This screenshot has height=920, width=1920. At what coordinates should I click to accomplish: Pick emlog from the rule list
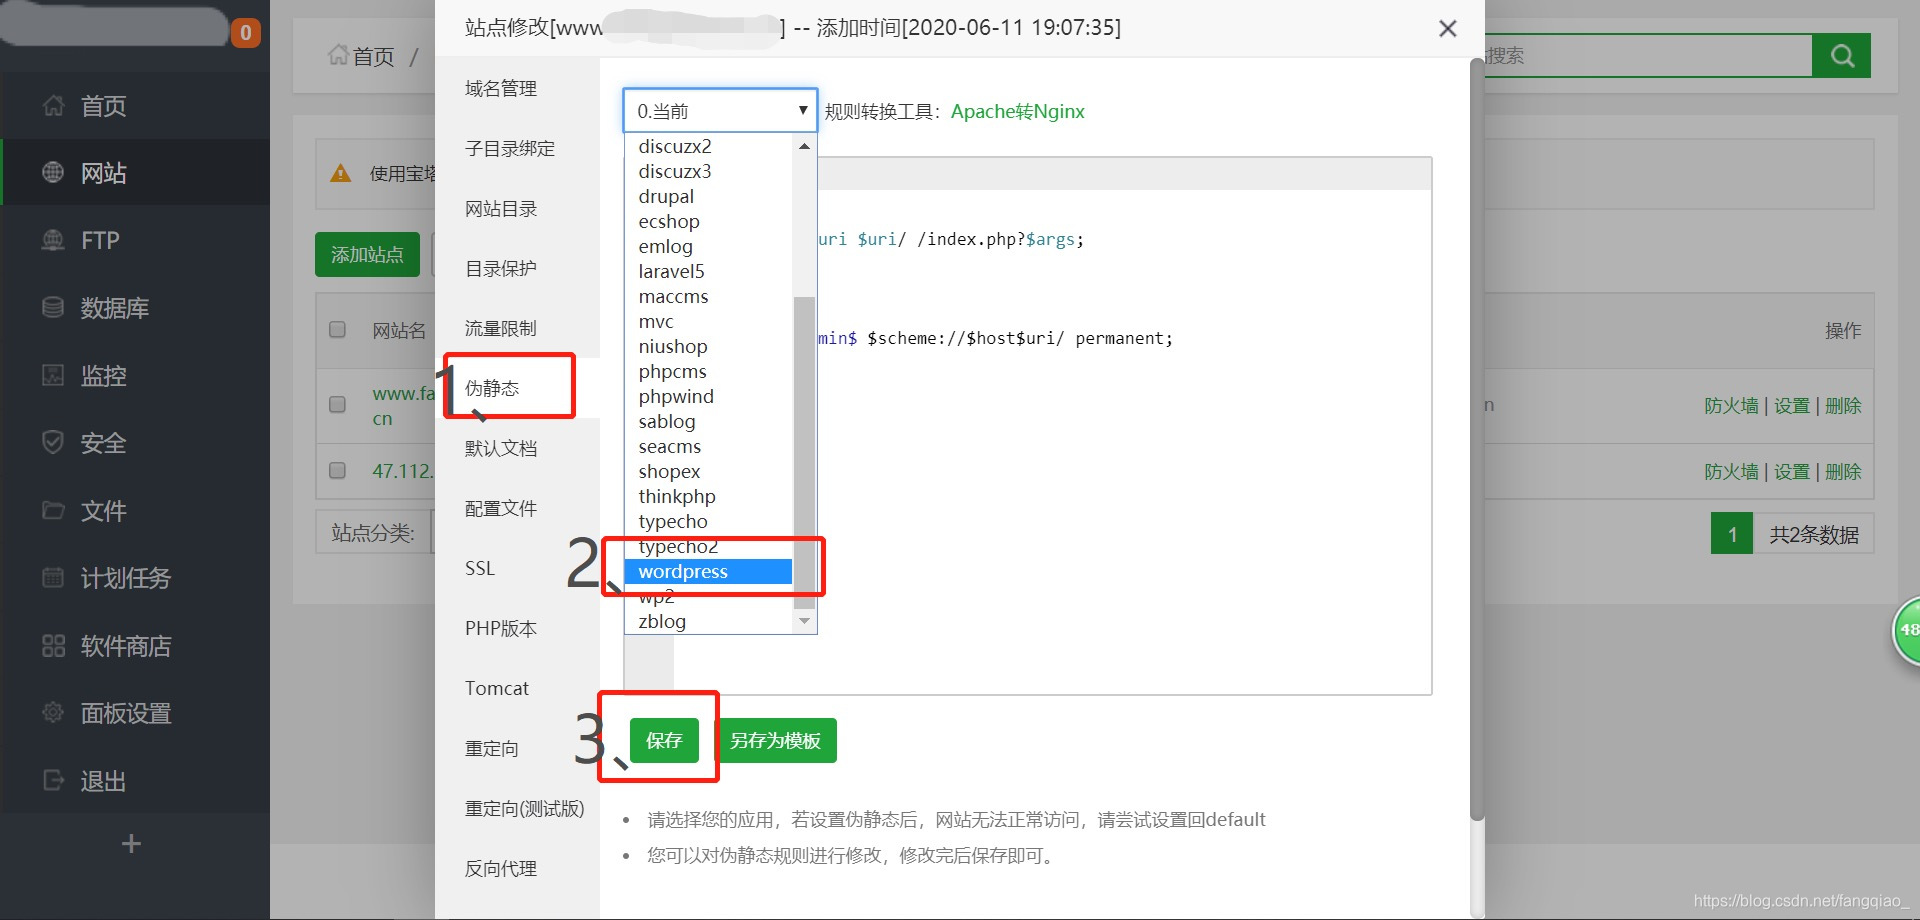point(665,246)
